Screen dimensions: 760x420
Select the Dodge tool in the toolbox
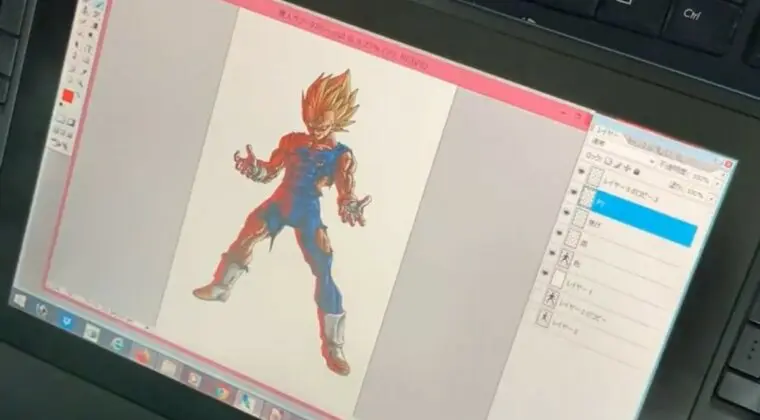pos(91,35)
